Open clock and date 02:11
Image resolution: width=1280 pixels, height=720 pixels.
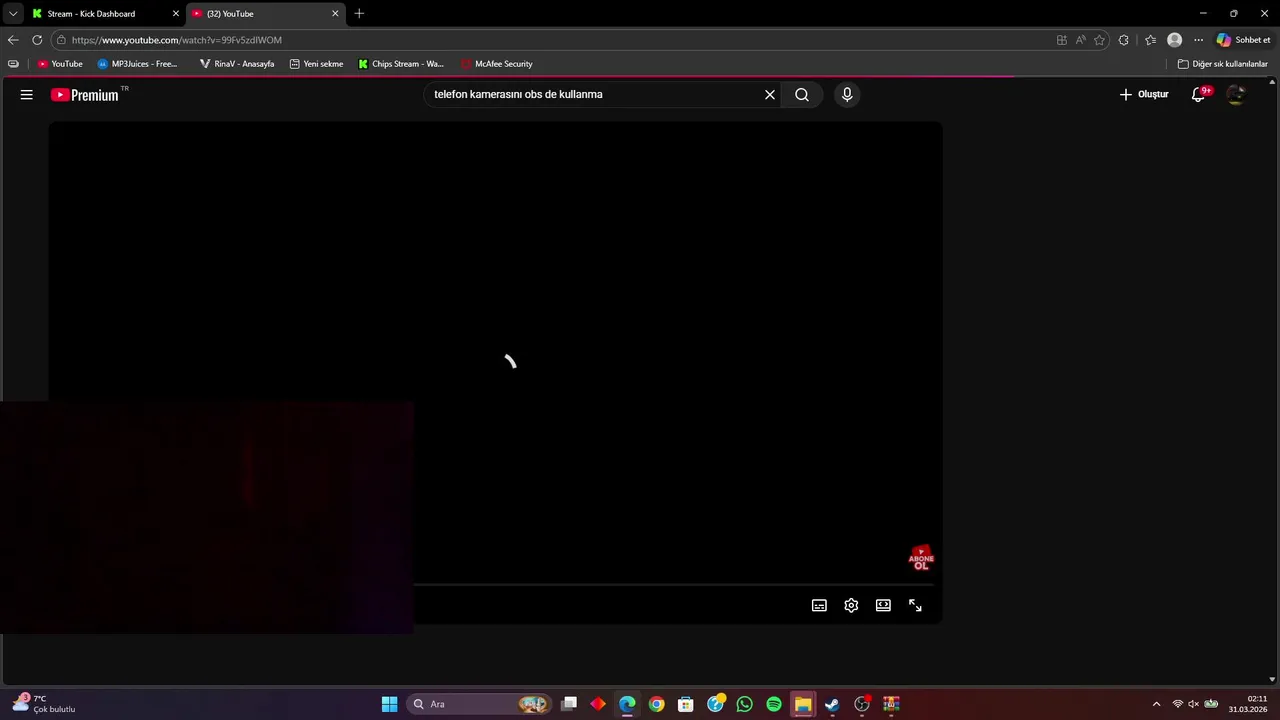coord(1249,704)
